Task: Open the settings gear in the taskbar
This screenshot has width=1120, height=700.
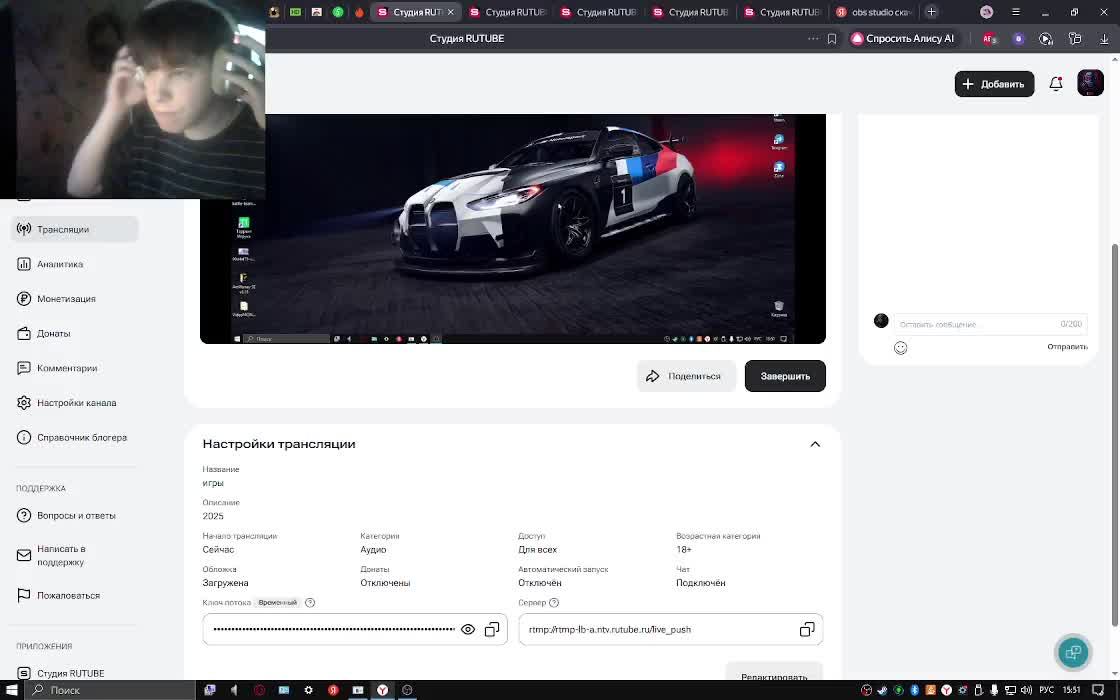Action: 309,690
